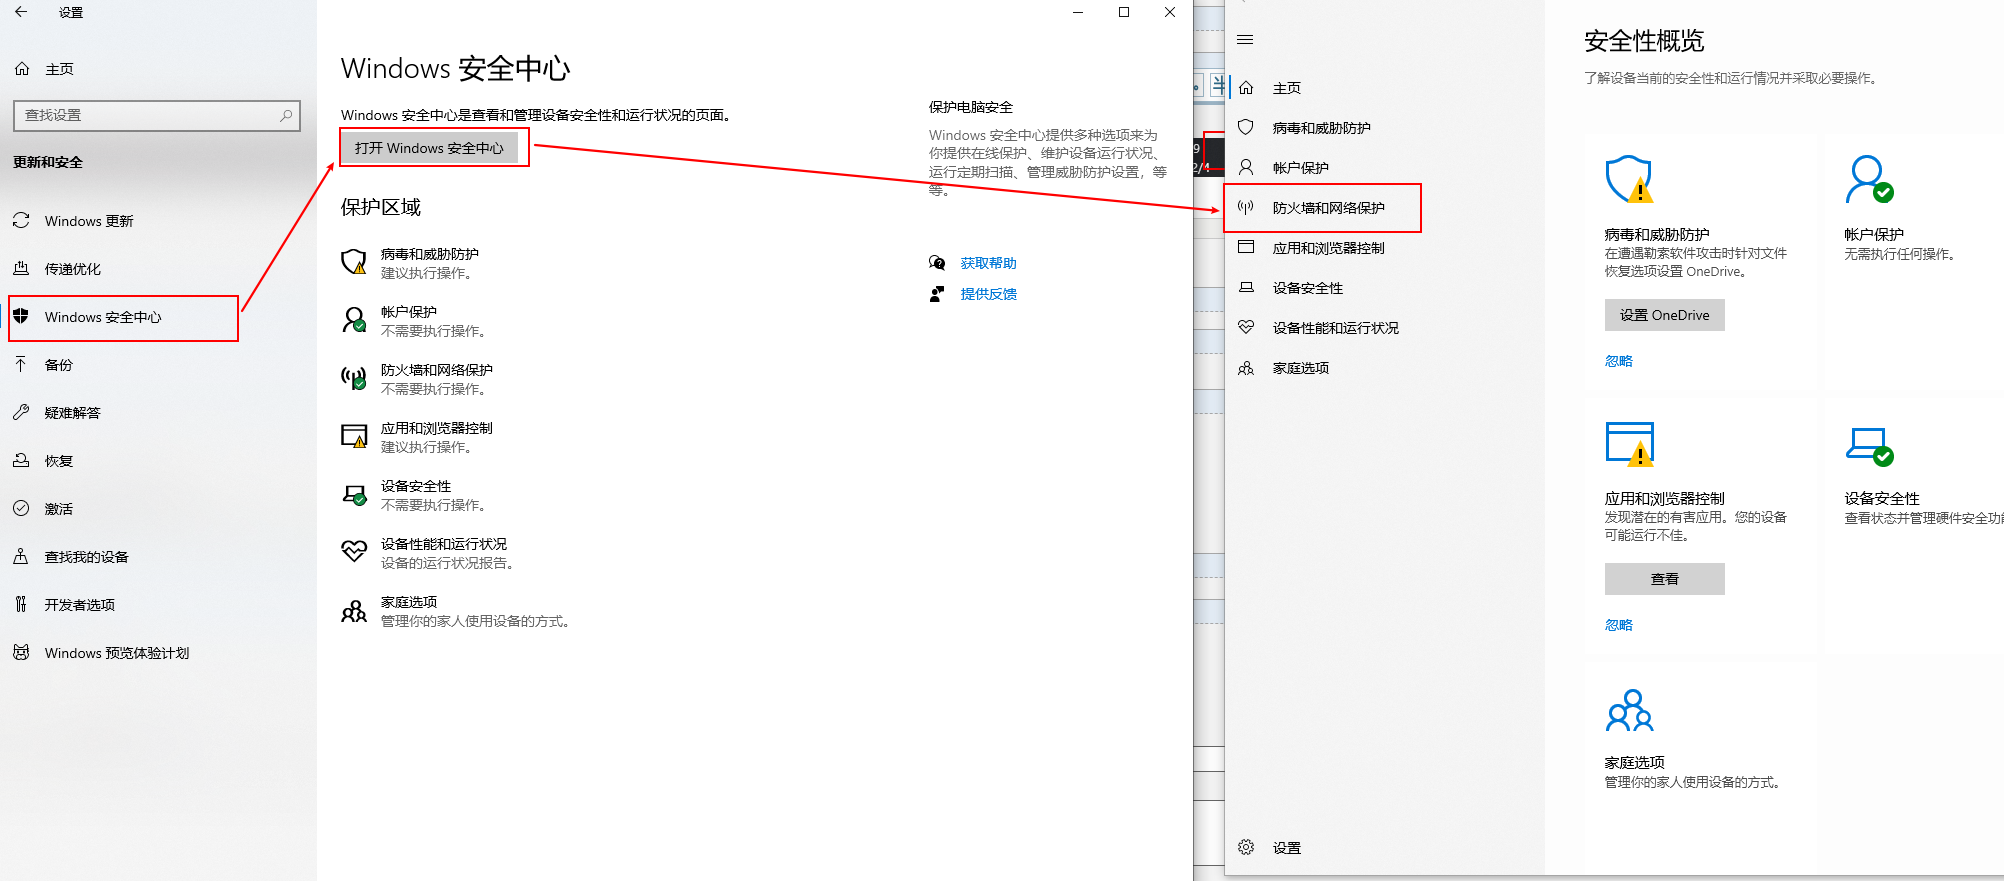Click the activation checkmark icon in the sidebar
Screen dimensions: 2004x881
(x=21, y=508)
